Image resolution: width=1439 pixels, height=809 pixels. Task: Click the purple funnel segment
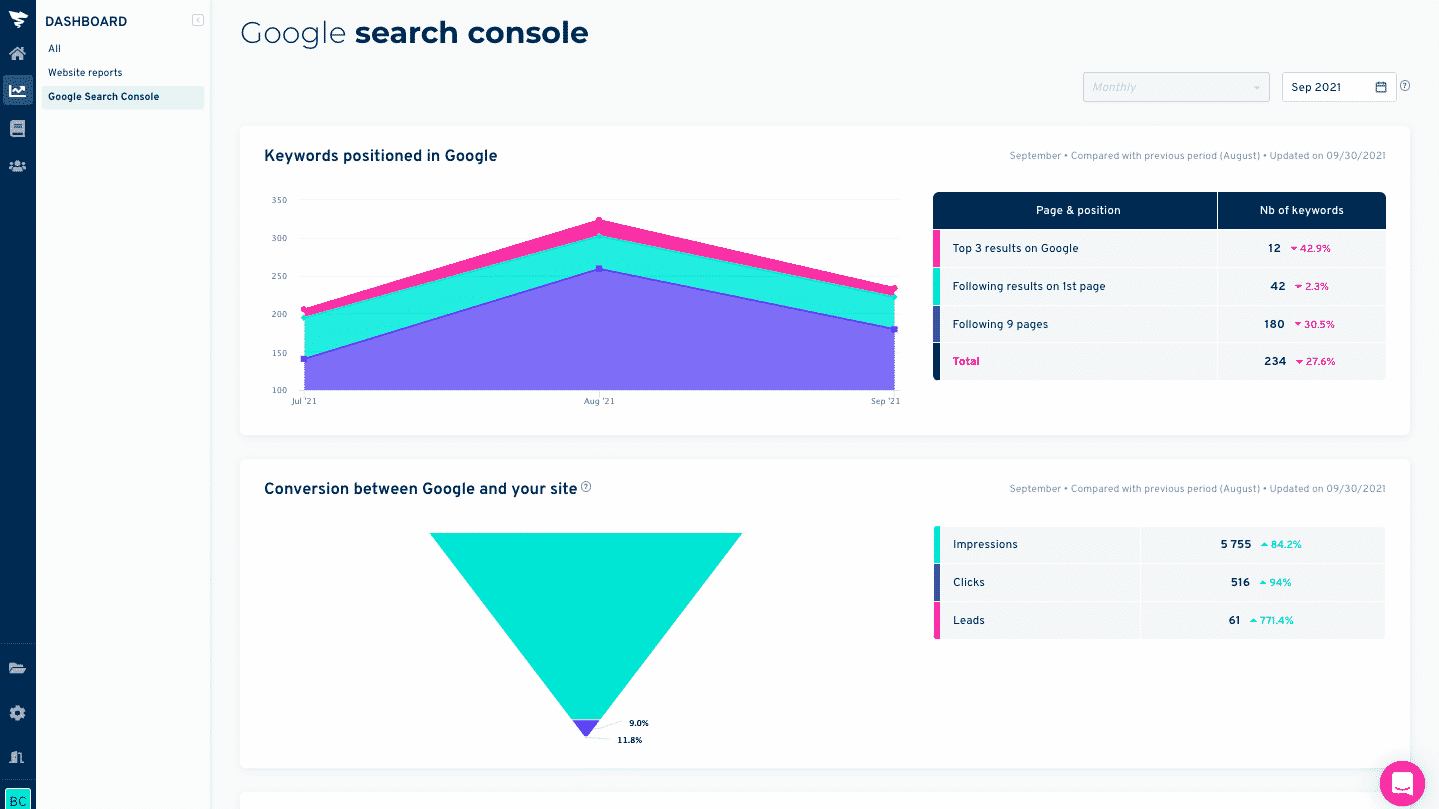click(586, 728)
